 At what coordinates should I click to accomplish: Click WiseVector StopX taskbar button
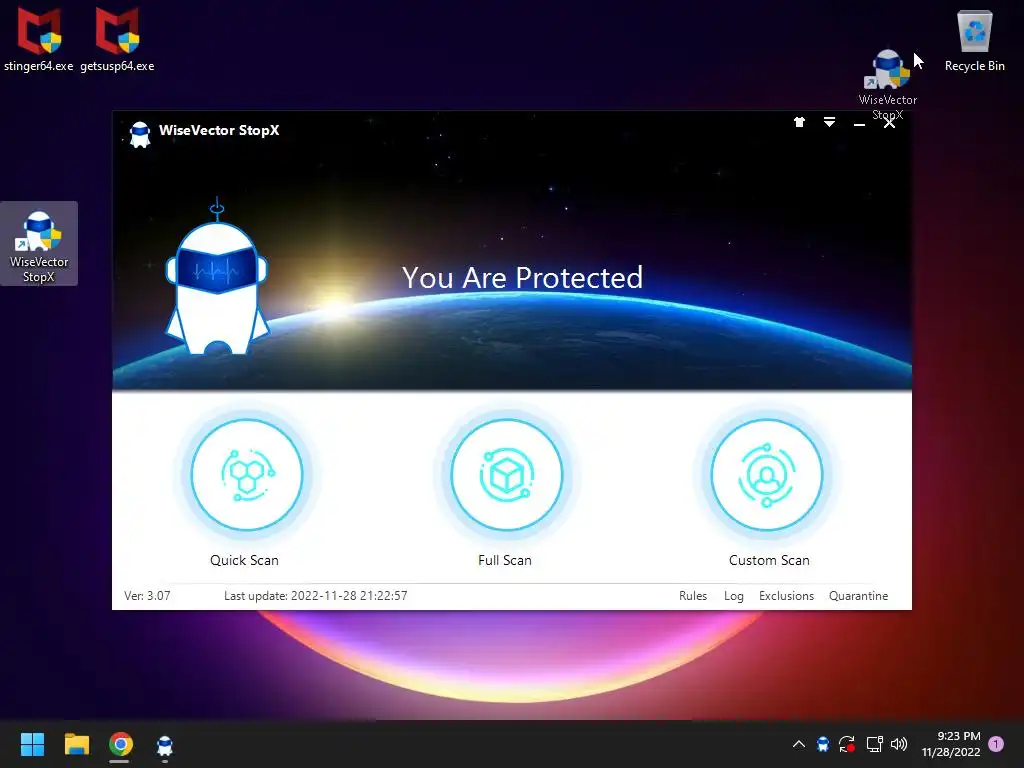pos(165,744)
